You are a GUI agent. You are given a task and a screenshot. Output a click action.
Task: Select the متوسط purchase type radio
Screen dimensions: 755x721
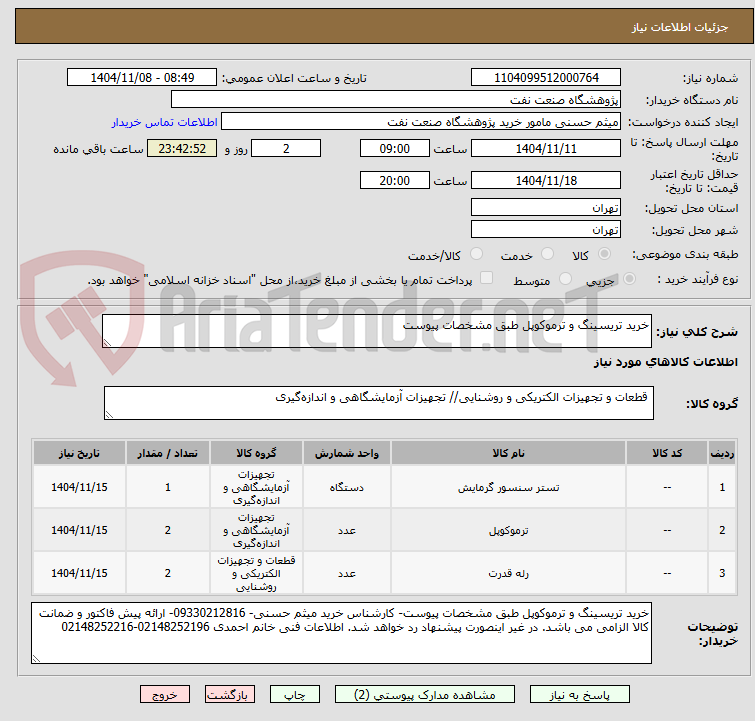565,279
